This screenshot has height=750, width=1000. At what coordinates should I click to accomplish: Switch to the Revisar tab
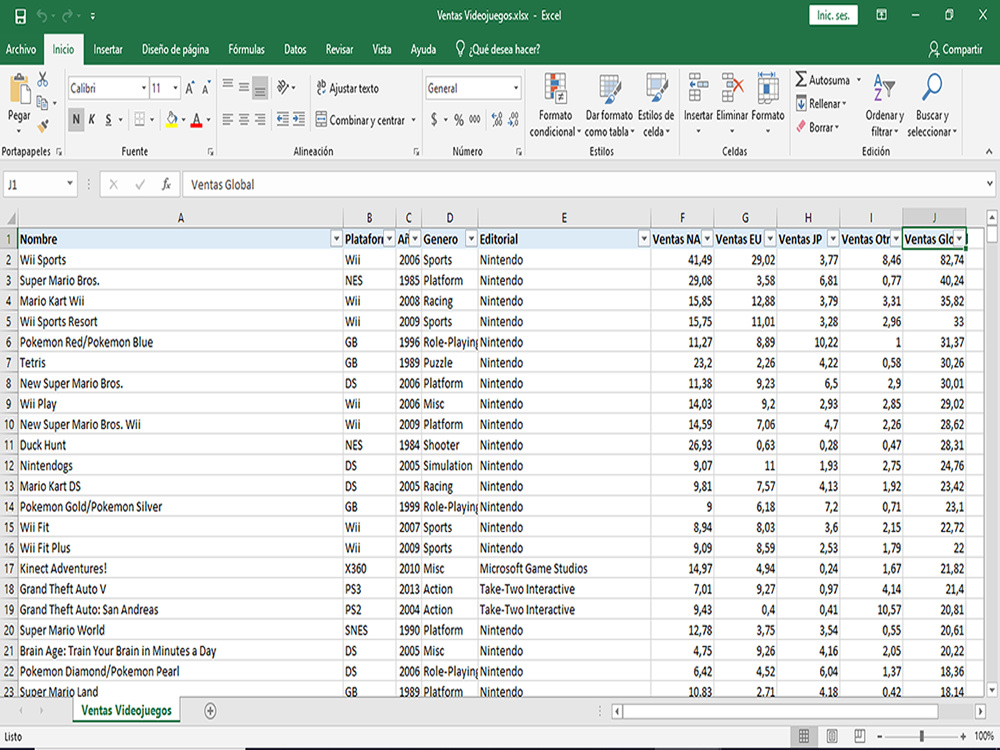coord(339,49)
